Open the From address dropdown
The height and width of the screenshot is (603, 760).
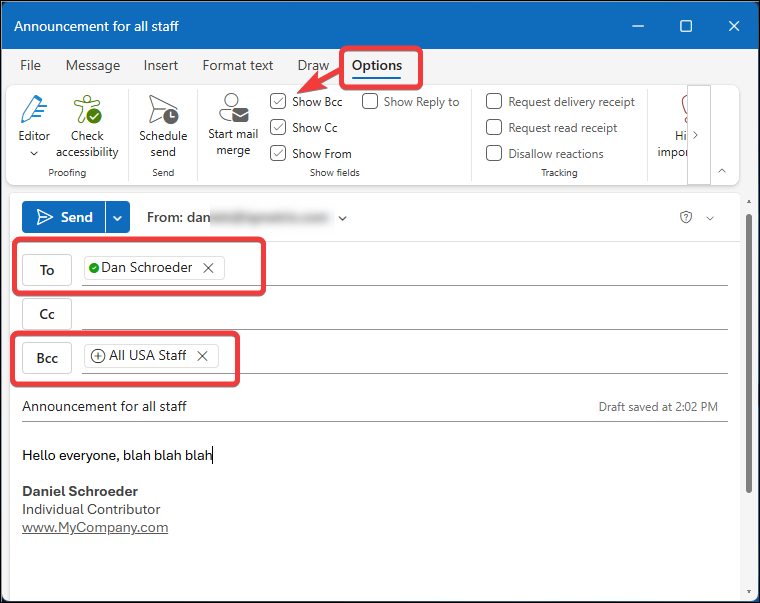pyautogui.click(x=343, y=218)
